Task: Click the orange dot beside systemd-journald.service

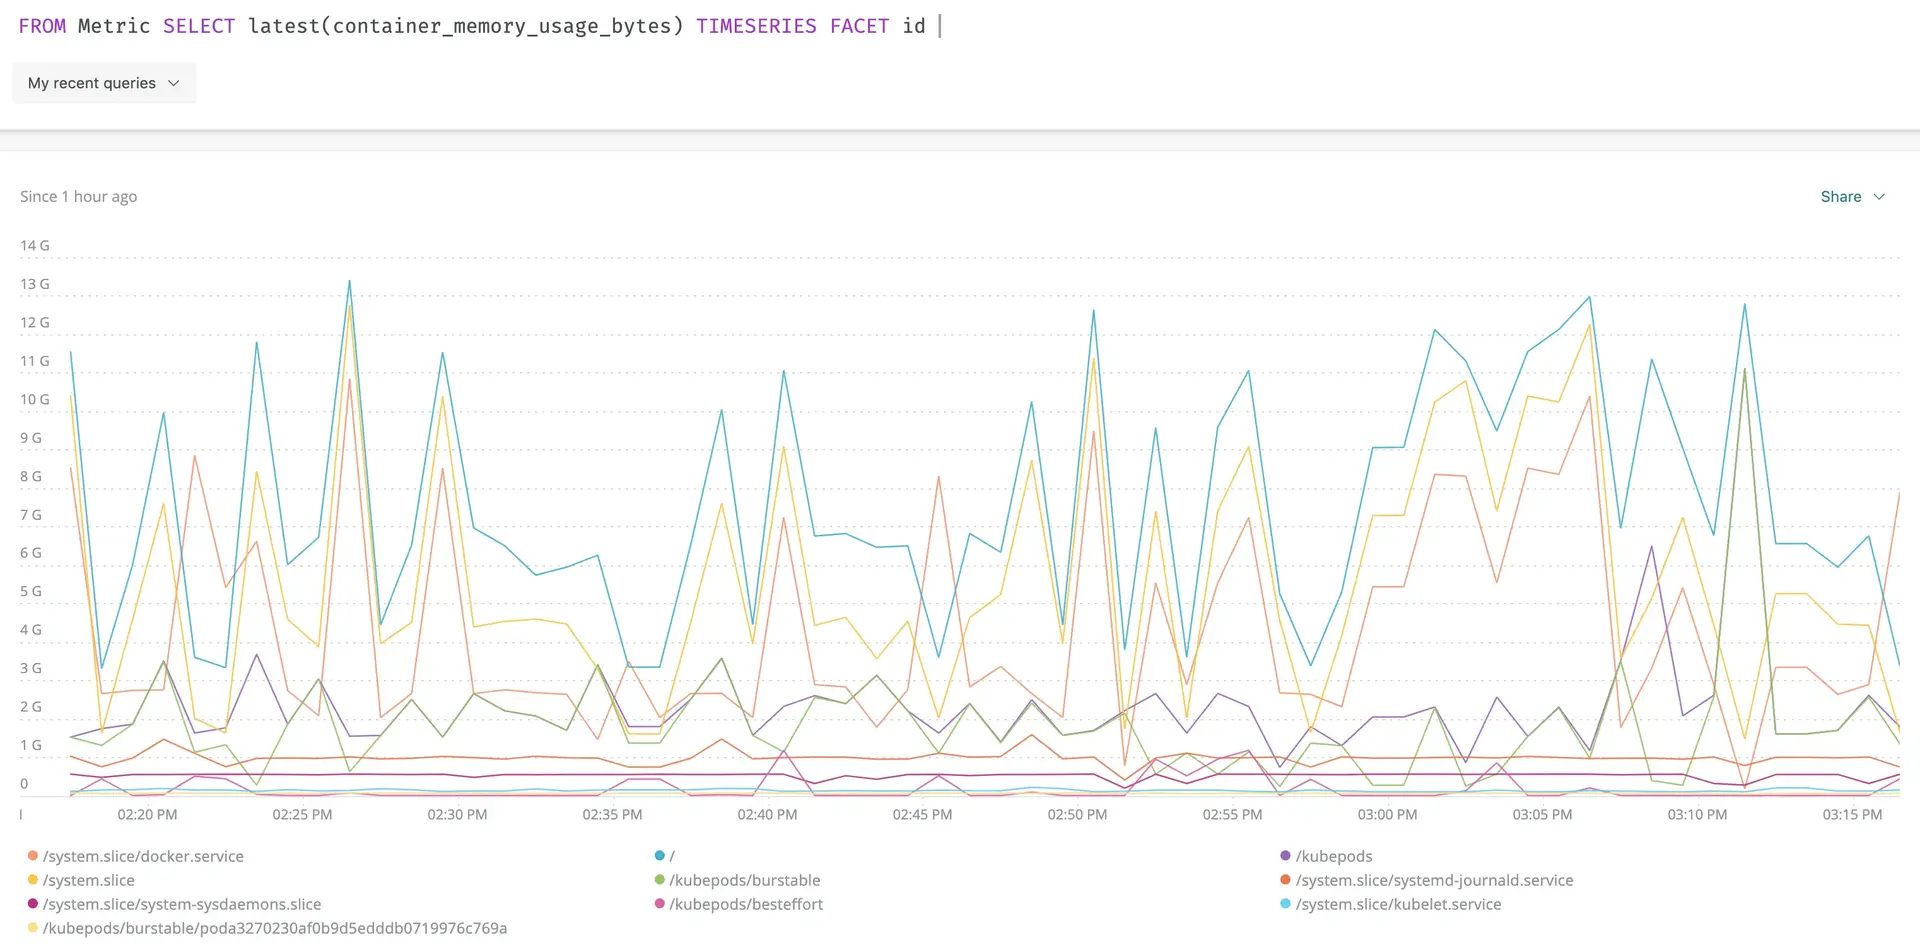Action: click(1285, 880)
